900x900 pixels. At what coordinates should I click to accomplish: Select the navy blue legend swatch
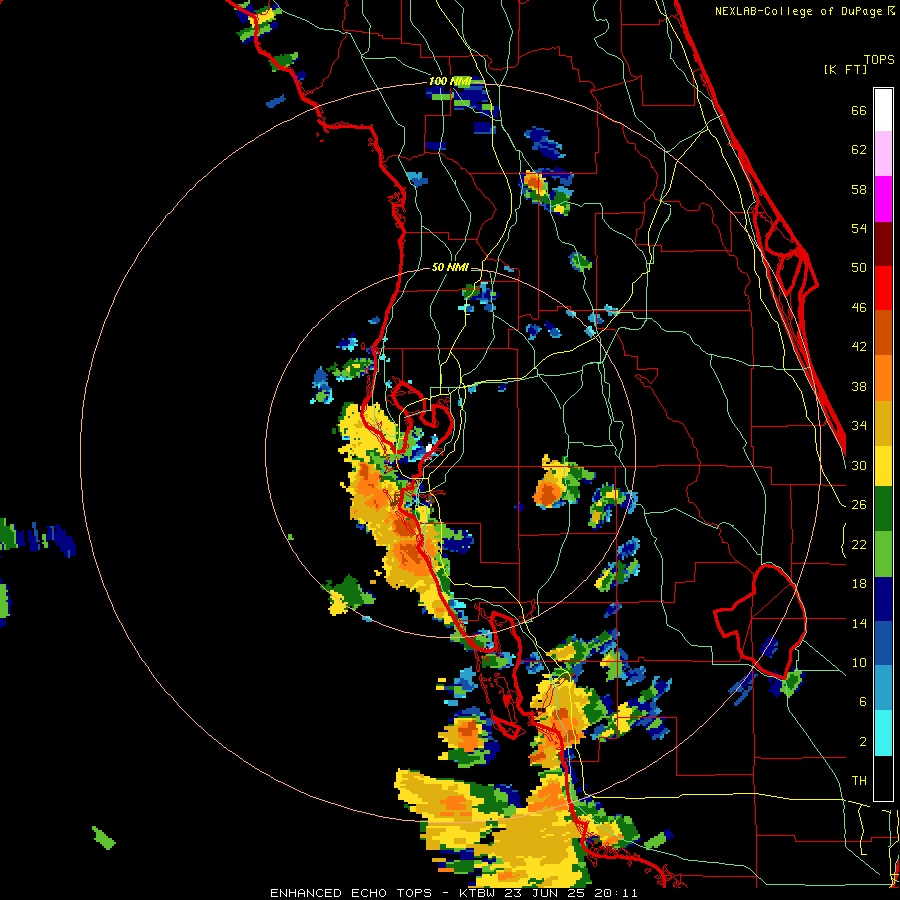pos(883,599)
